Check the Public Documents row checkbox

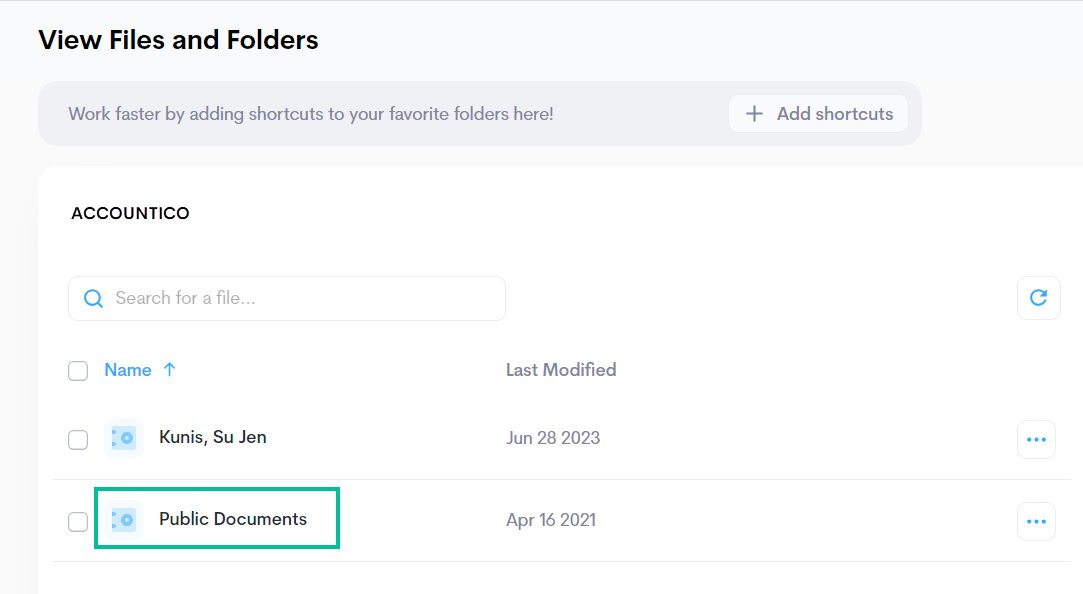(x=78, y=522)
